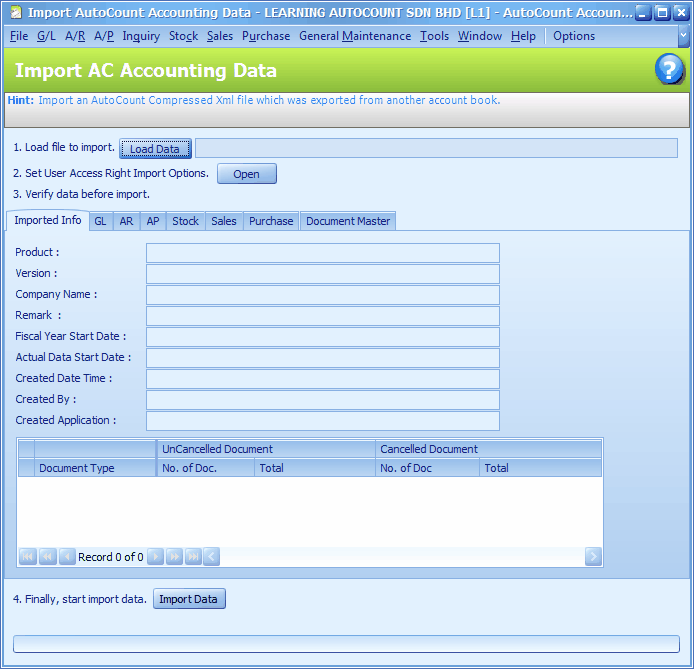Go to first record in navigator
Viewport: 694px width, 669px height.
click(x=27, y=557)
